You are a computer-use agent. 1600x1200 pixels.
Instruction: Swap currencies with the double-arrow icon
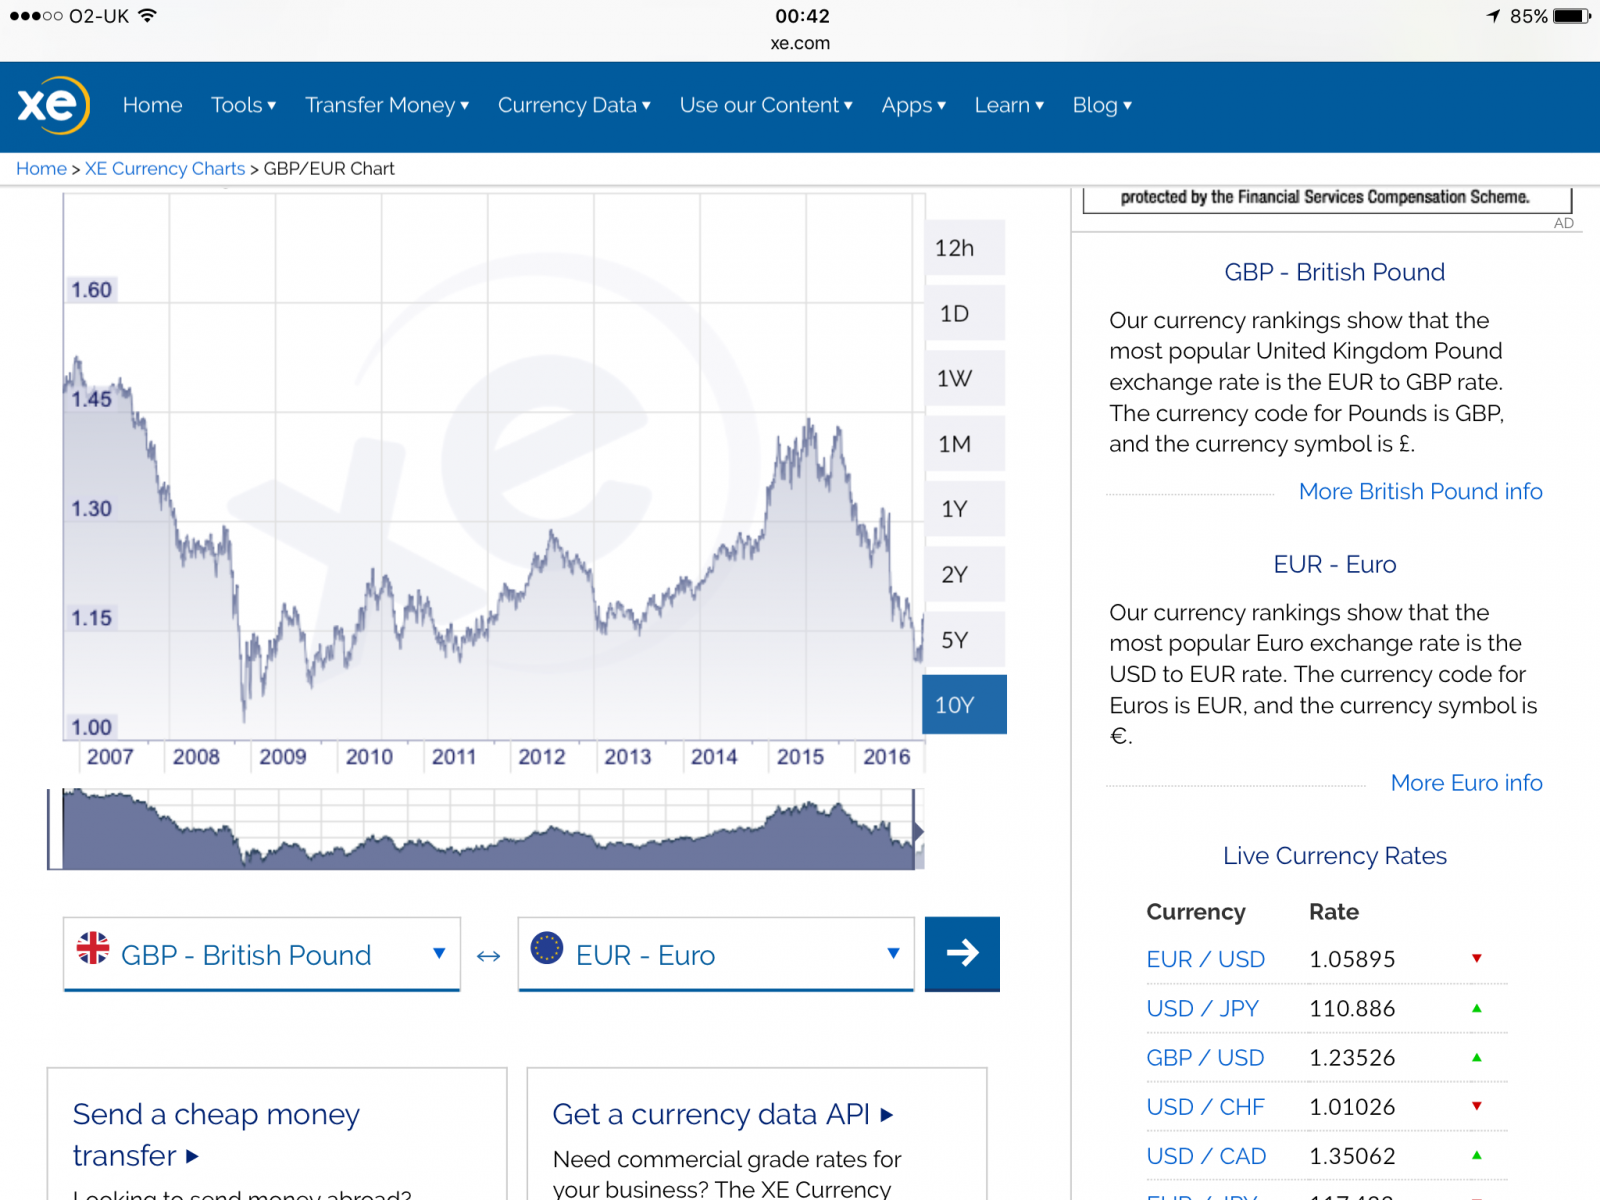point(488,956)
